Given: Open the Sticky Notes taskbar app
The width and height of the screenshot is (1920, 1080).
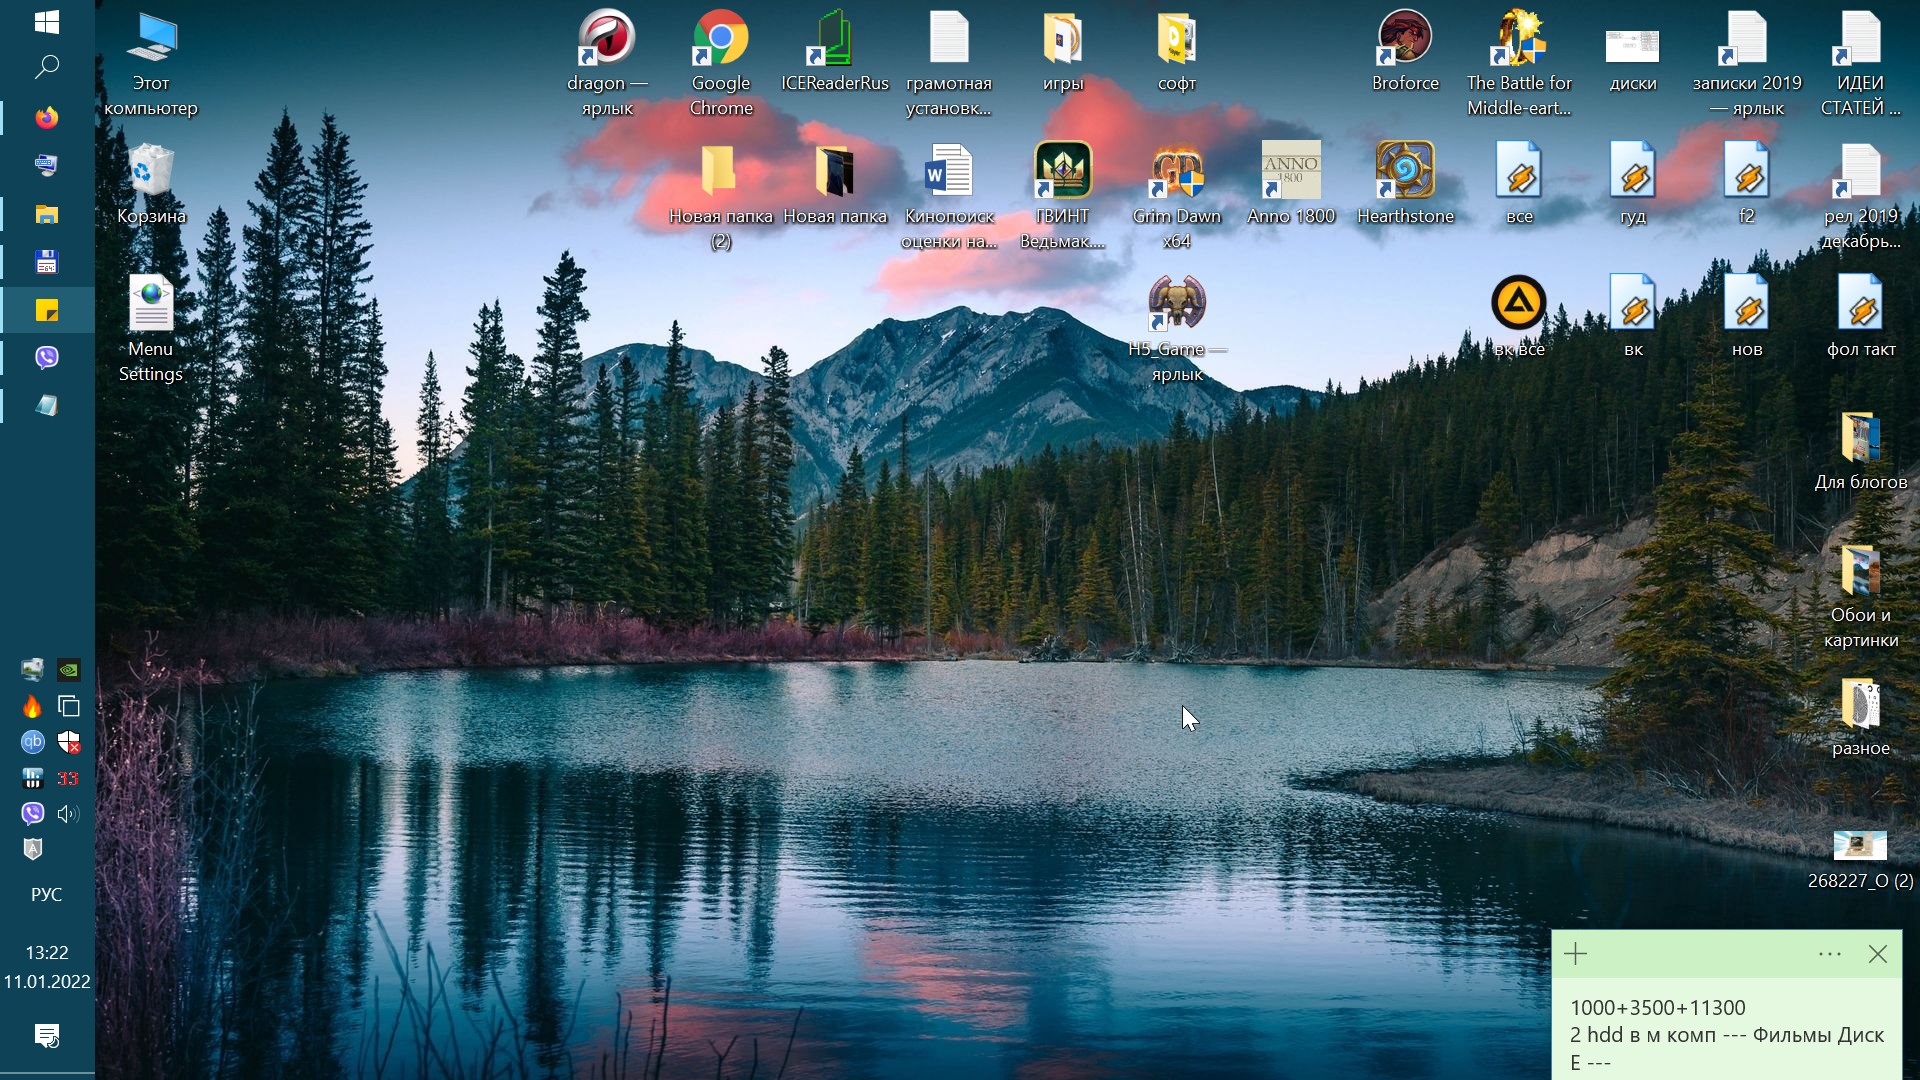Looking at the screenshot, I should [x=47, y=310].
